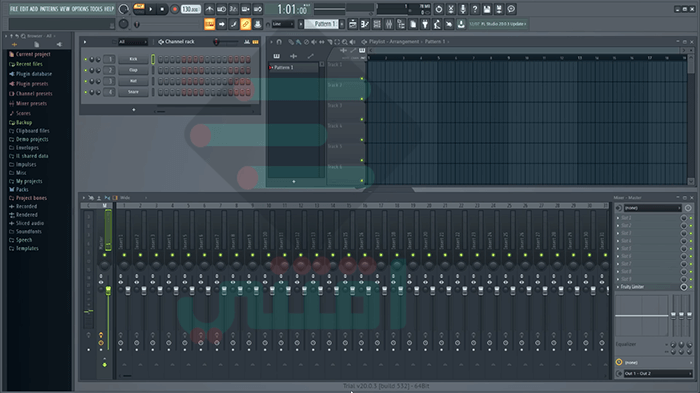
Task: Open the Channel rack options arrow menu
Action: click(x=85, y=42)
